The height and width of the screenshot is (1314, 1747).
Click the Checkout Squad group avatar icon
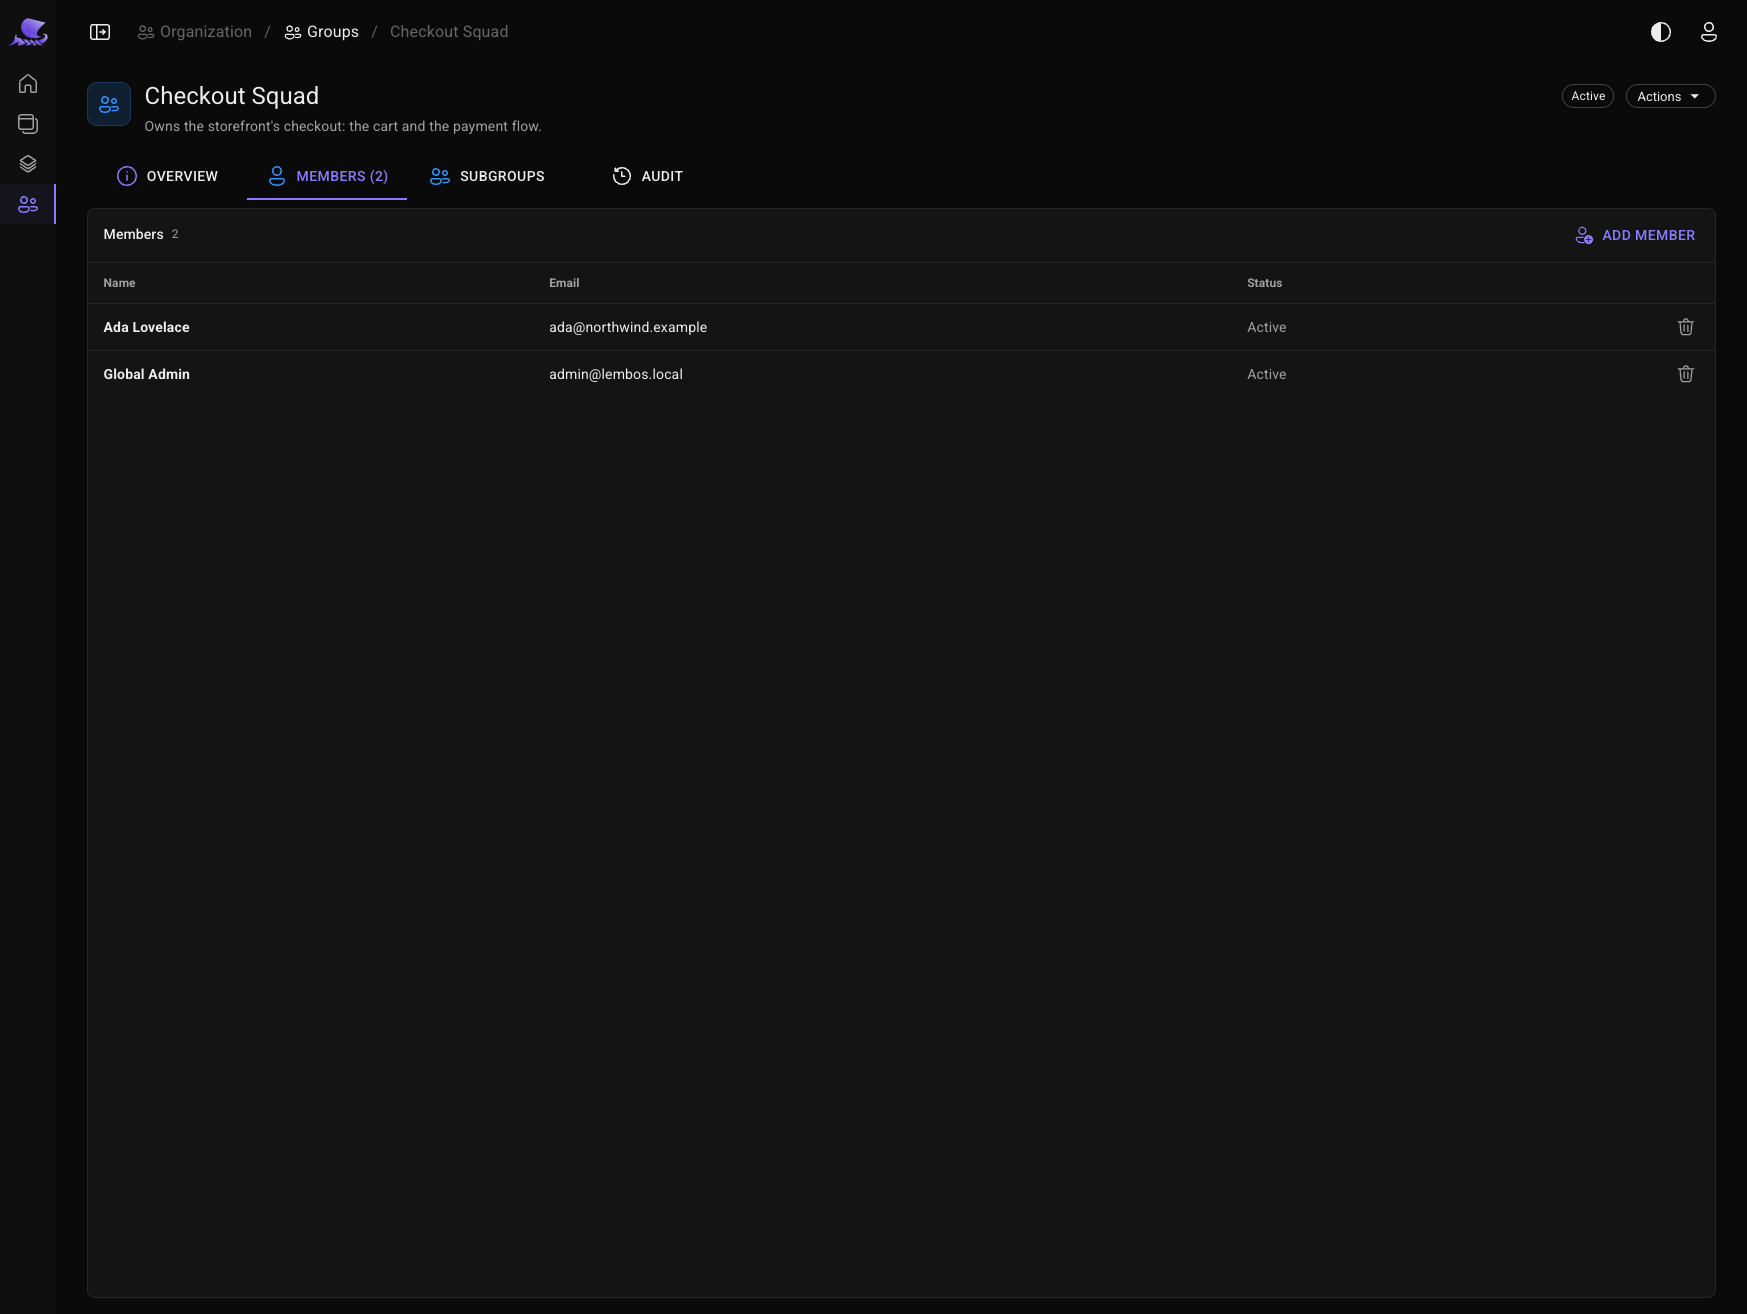click(109, 104)
